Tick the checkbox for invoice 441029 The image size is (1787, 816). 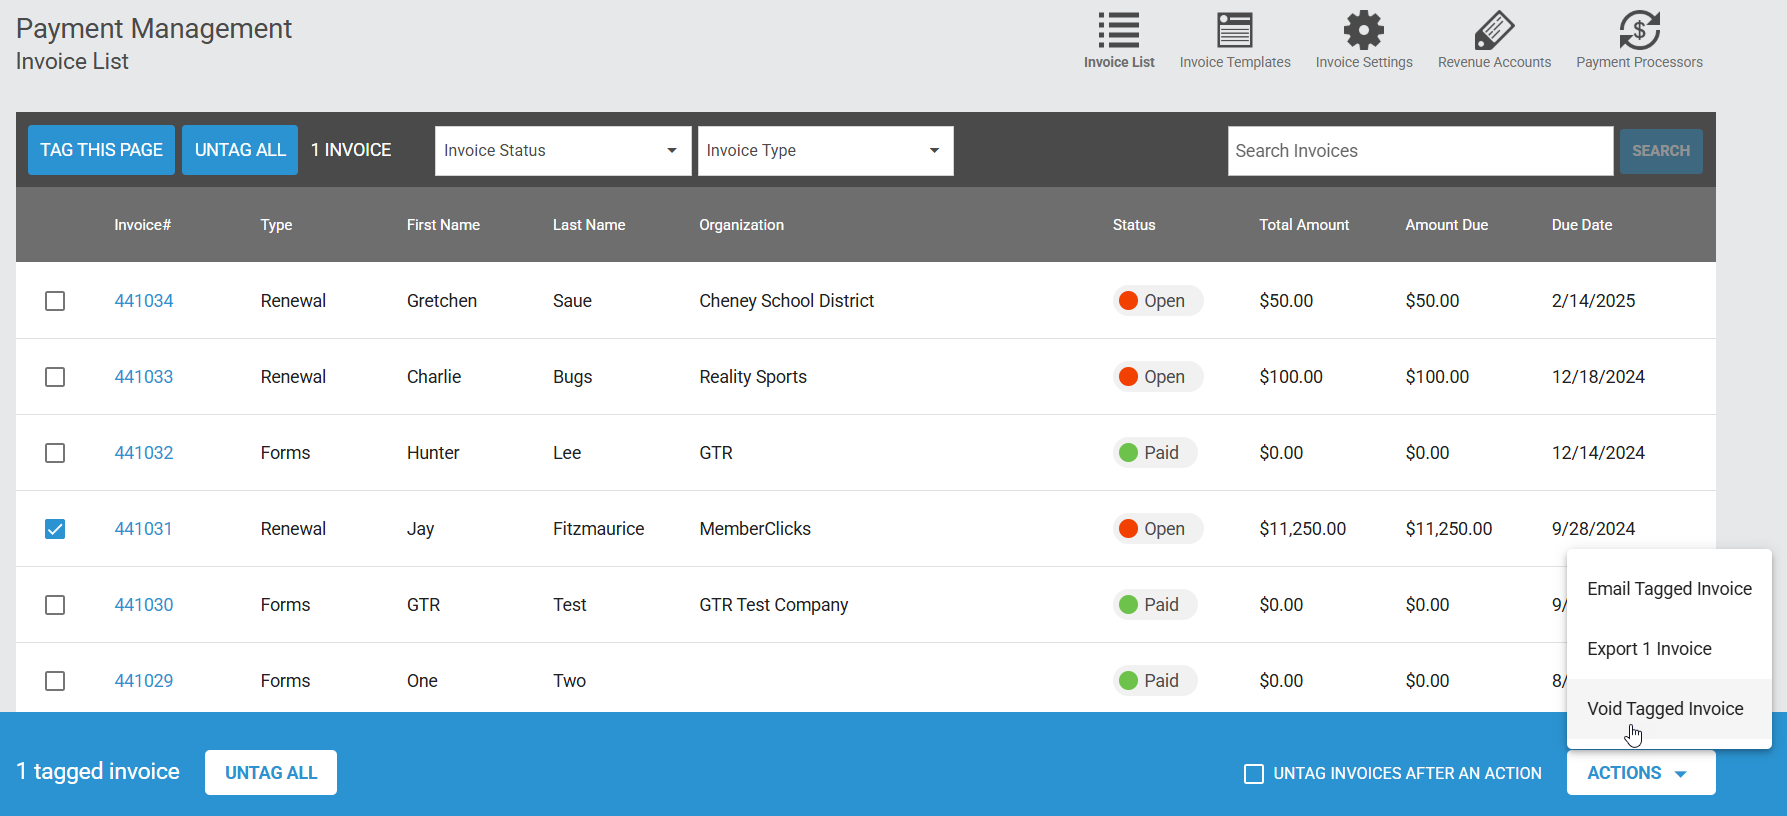[55, 681]
